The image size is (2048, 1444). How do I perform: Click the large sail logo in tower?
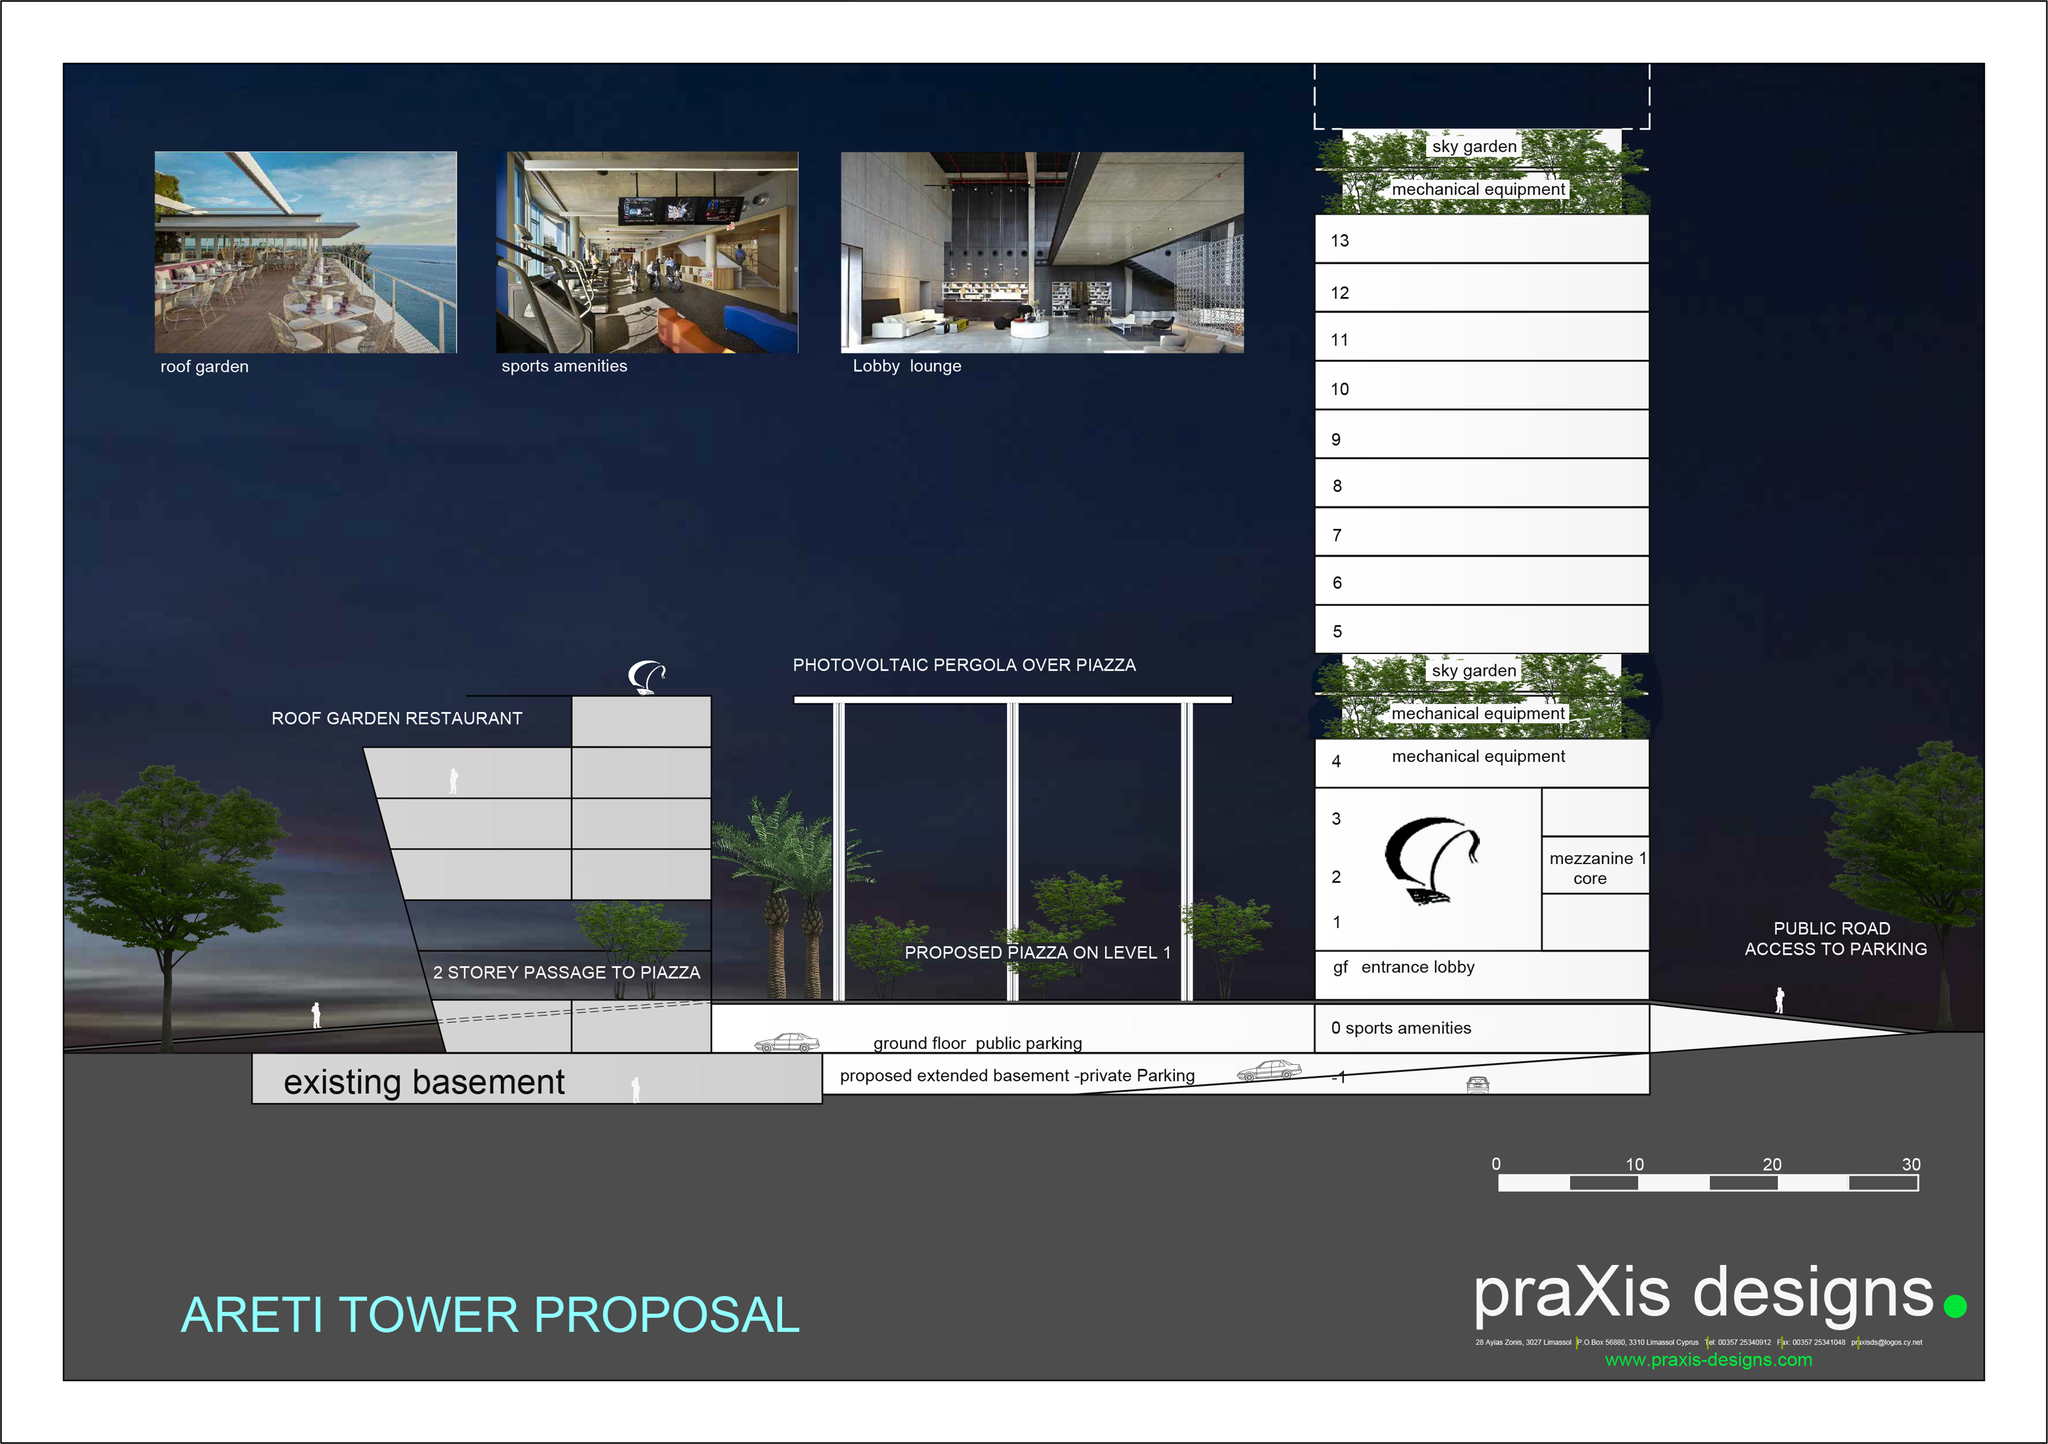1431,861
